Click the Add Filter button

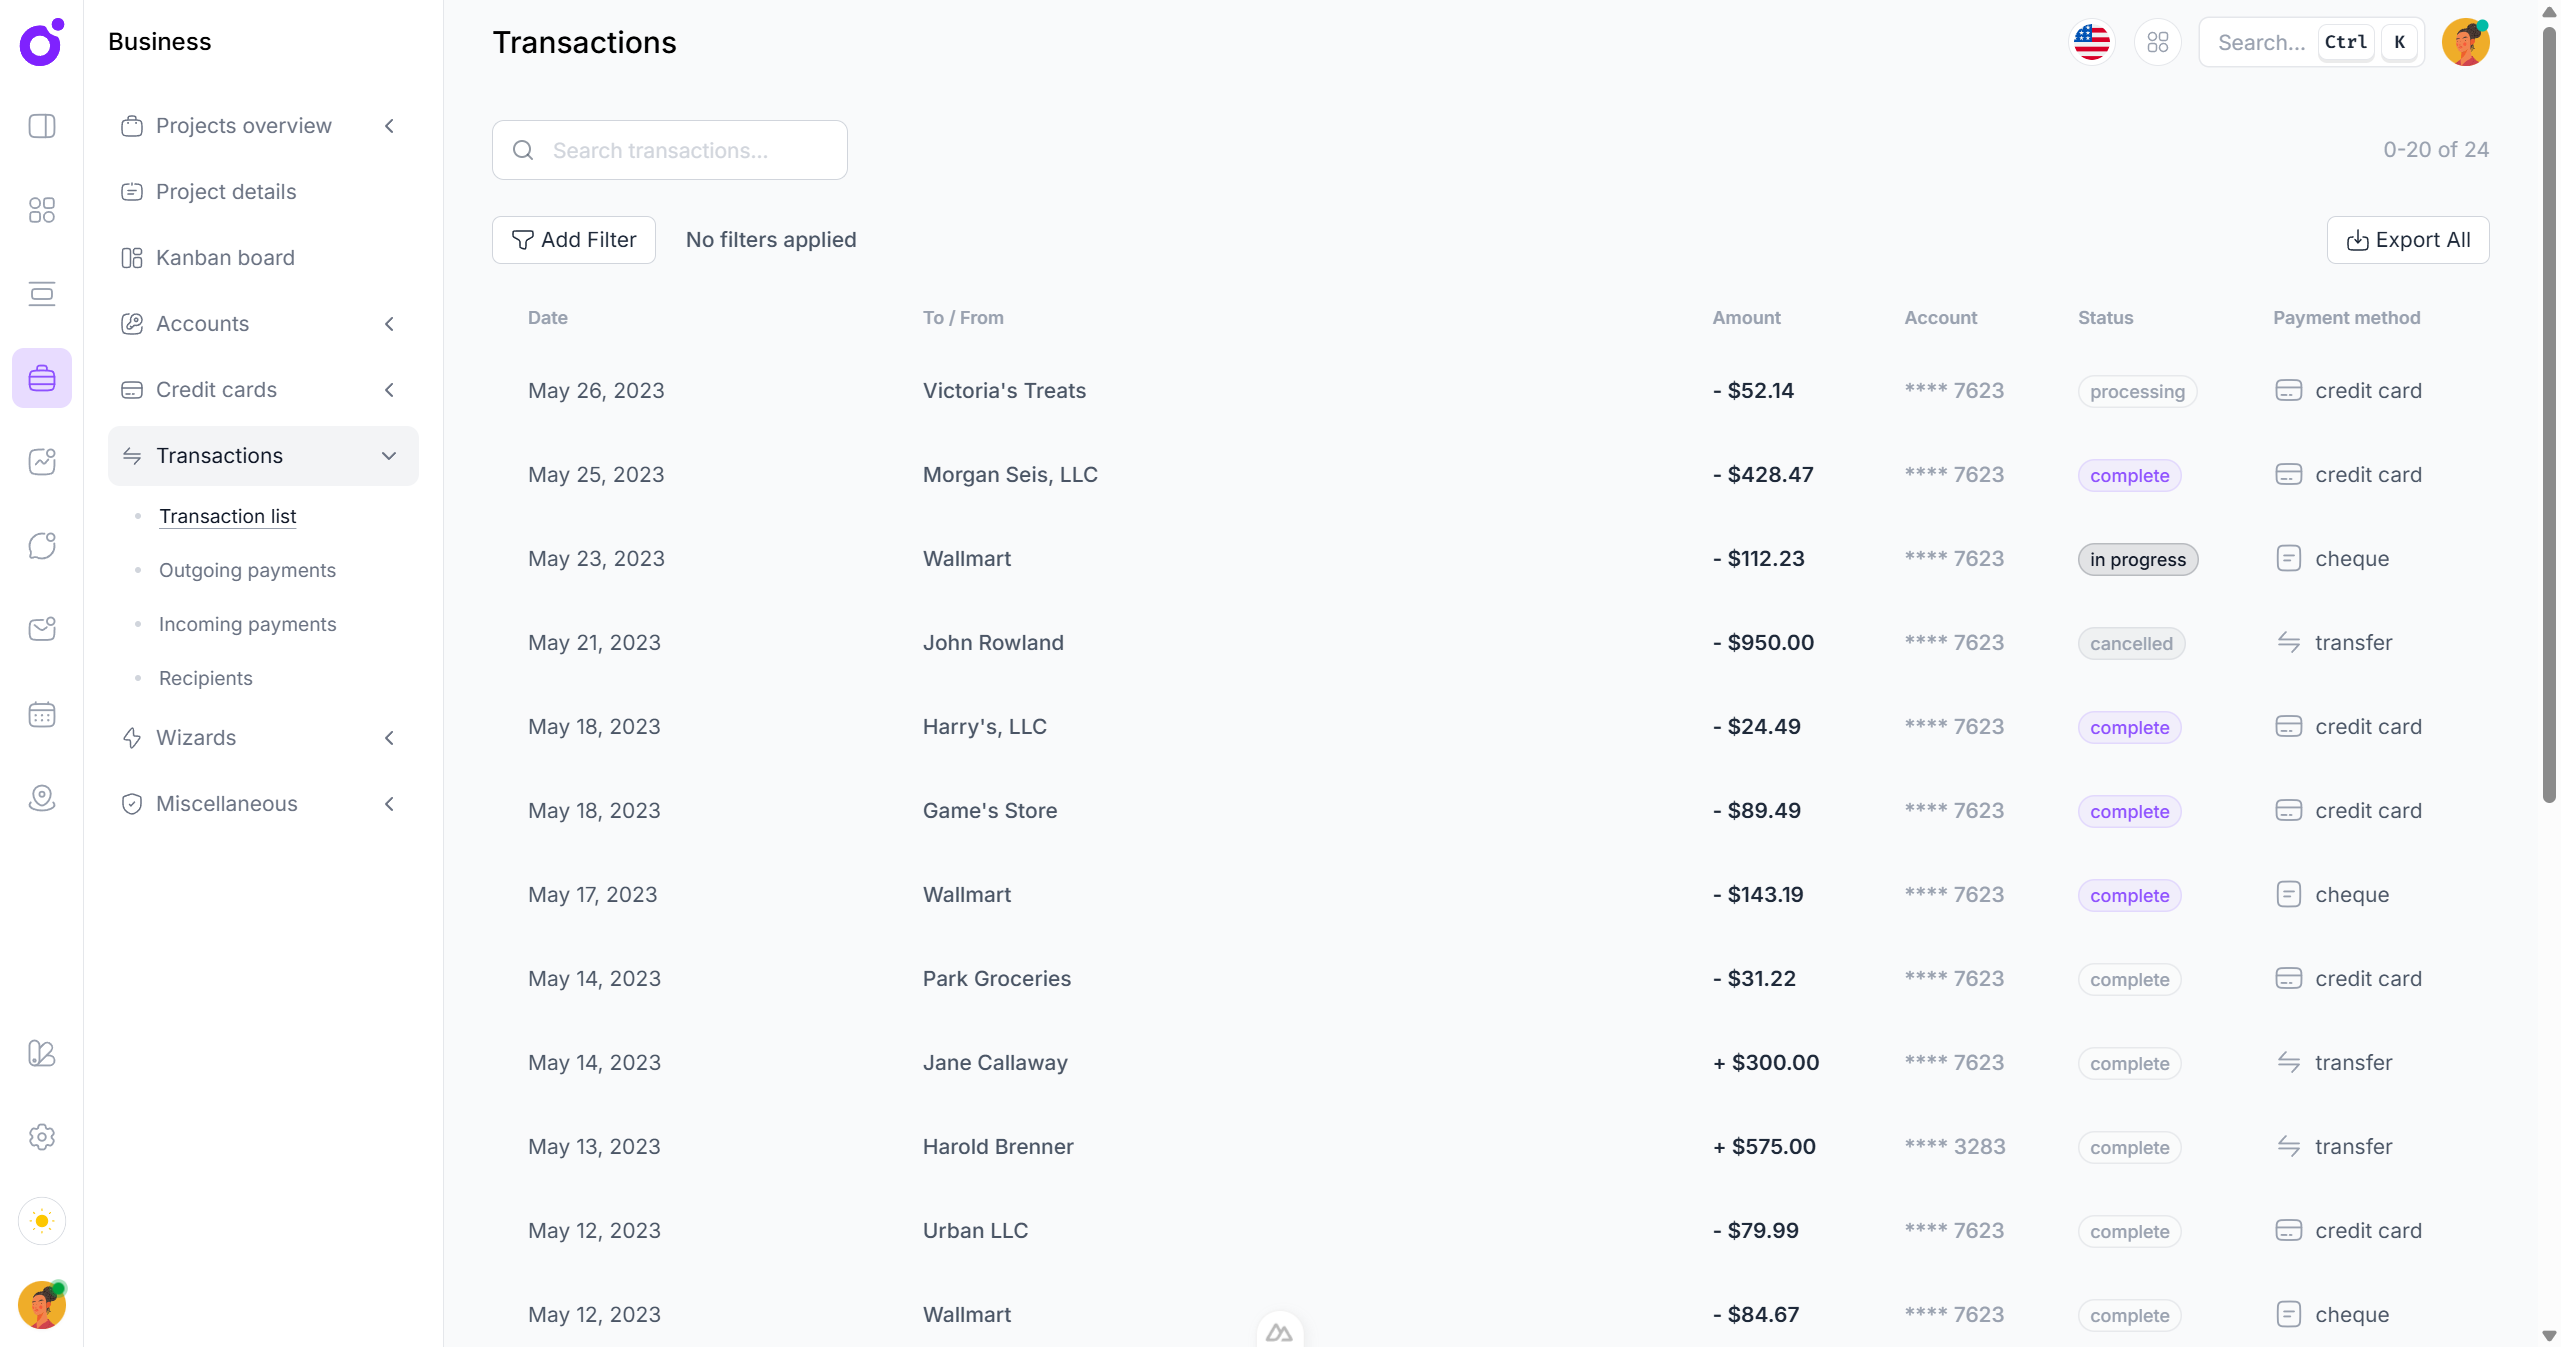pyautogui.click(x=573, y=240)
